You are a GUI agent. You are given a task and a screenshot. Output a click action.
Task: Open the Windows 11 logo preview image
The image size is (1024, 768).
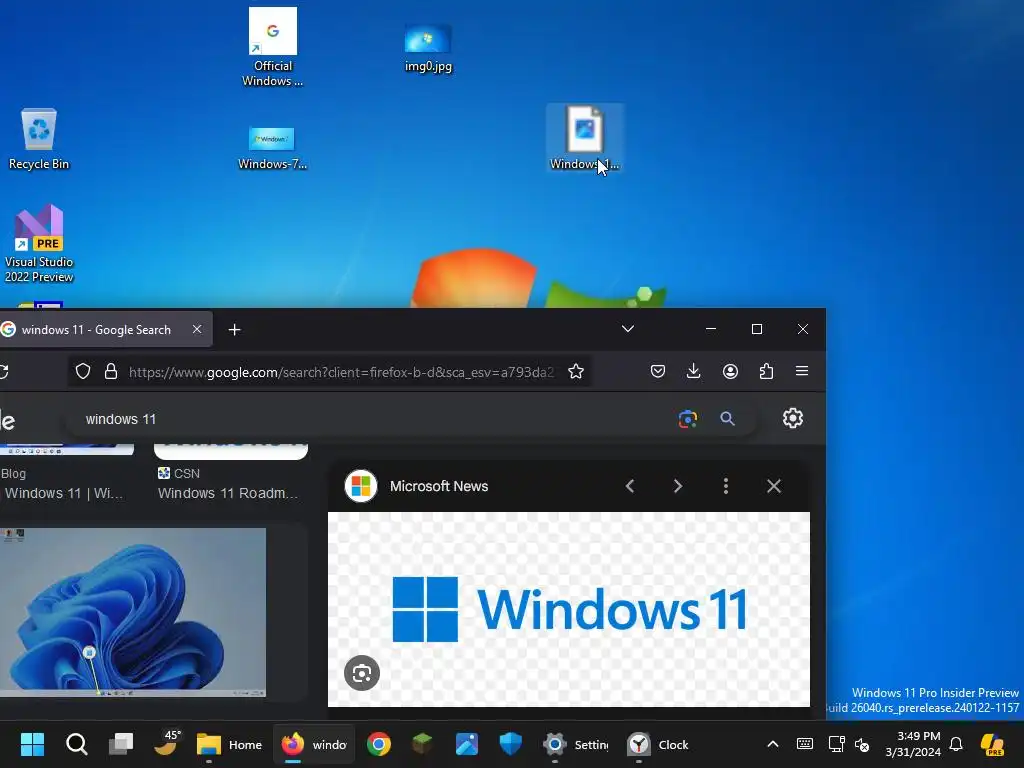569,609
